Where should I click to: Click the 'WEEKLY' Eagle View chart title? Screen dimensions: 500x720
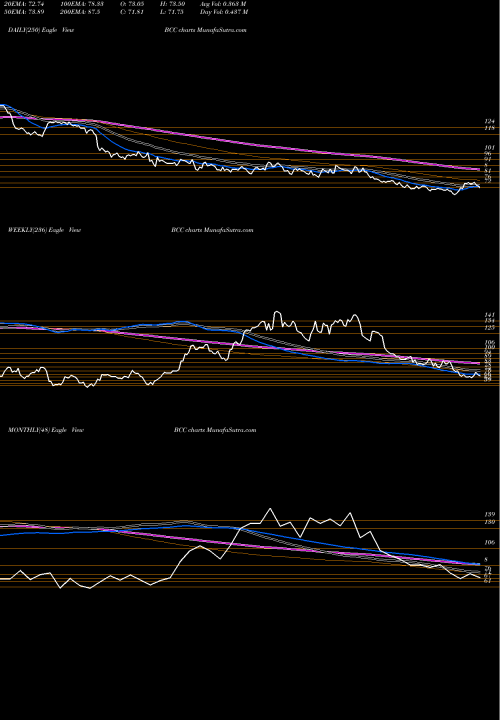coord(45,230)
